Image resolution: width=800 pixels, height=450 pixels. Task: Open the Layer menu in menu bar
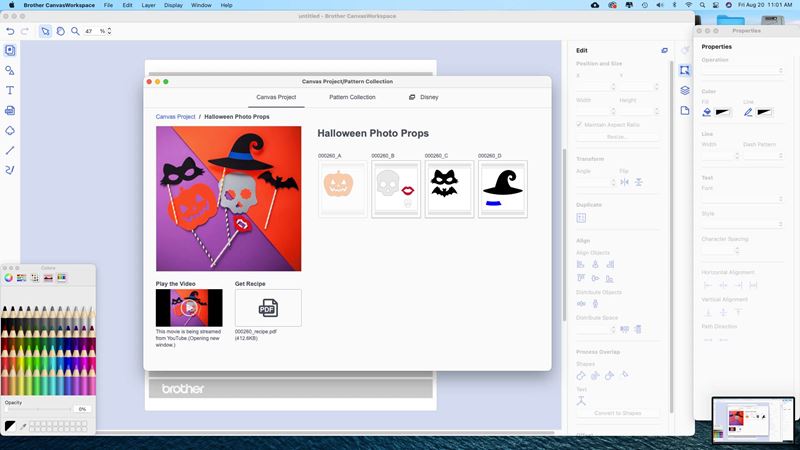click(147, 5)
